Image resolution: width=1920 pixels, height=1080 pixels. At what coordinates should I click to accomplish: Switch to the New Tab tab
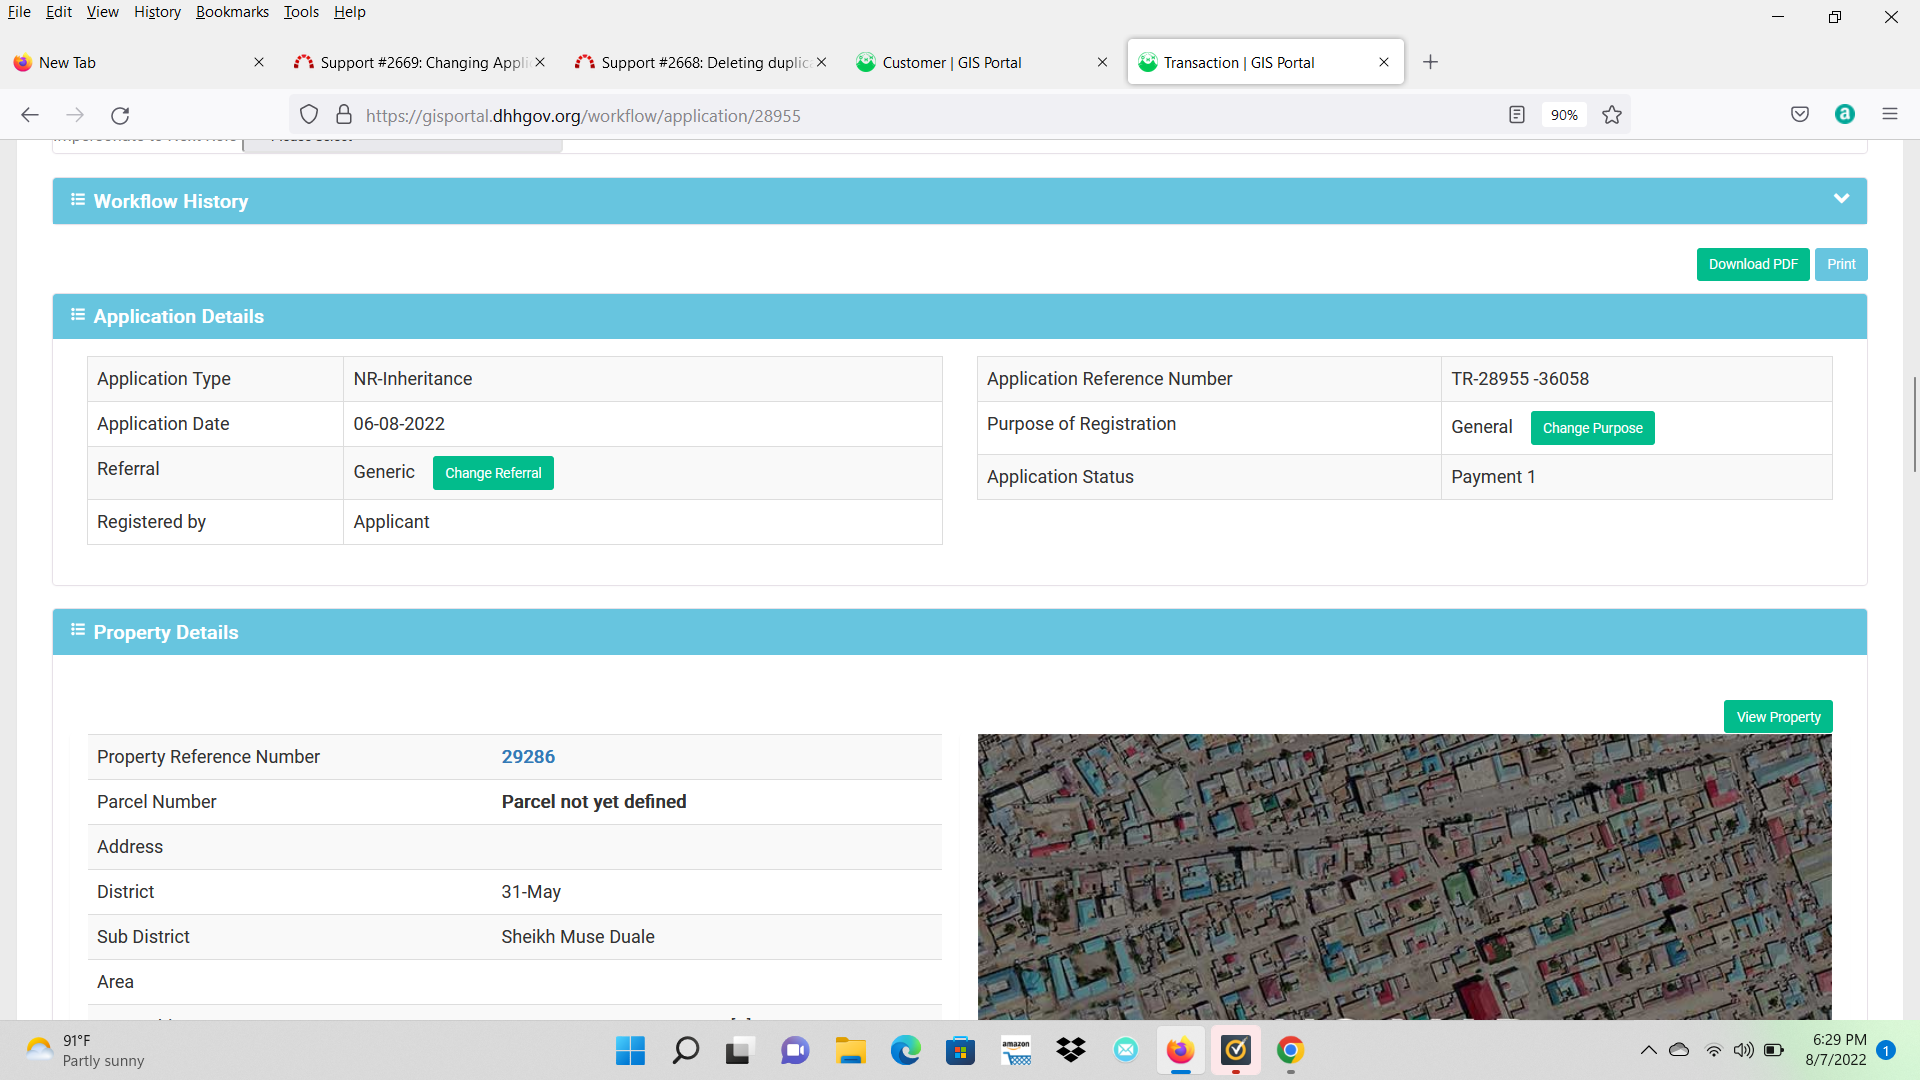click(x=140, y=62)
